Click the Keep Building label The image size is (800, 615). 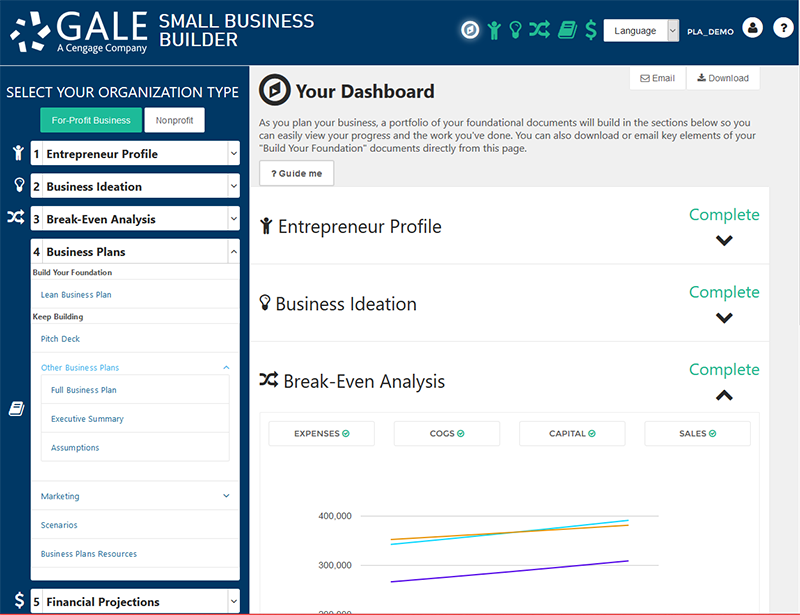(x=58, y=316)
